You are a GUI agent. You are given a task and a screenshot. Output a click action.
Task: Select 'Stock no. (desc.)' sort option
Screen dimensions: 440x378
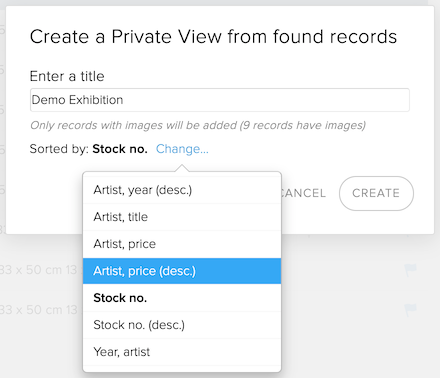pyautogui.click(x=182, y=325)
